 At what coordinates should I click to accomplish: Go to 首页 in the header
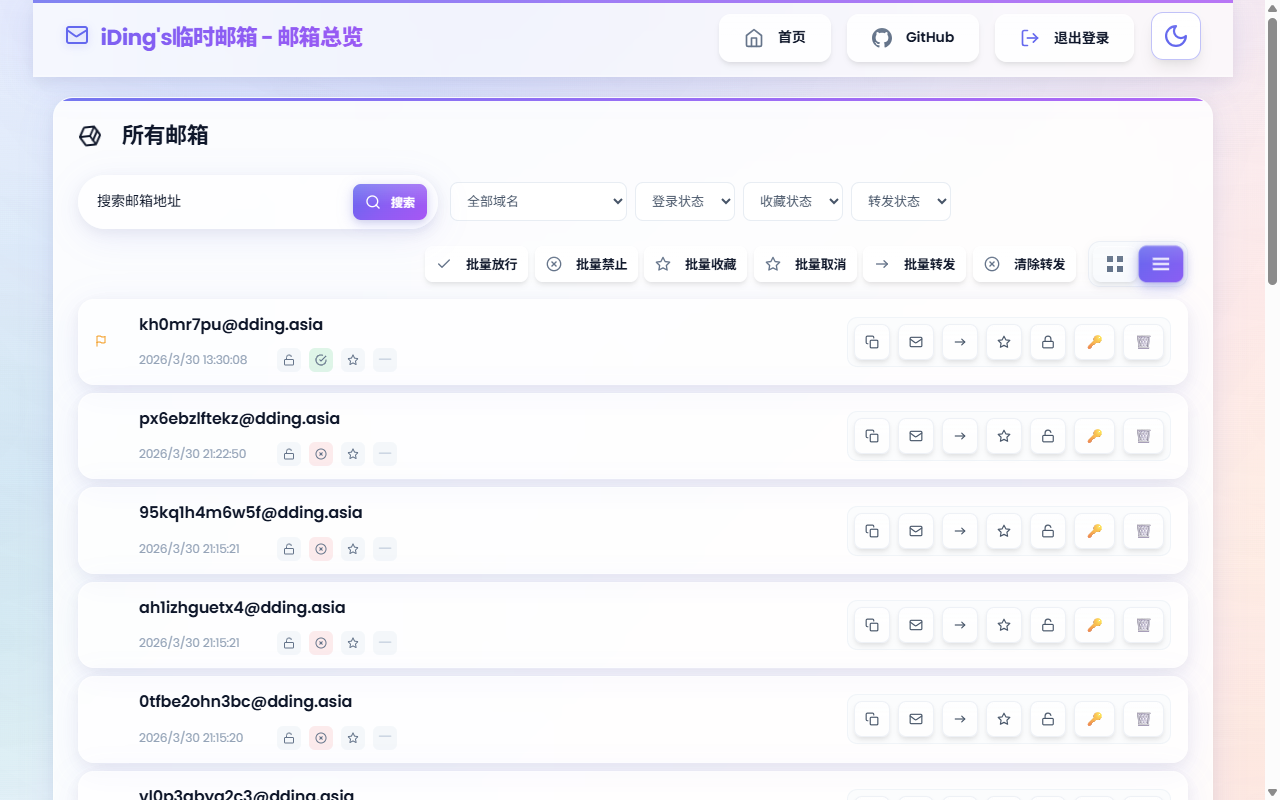(x=775, y=37)
